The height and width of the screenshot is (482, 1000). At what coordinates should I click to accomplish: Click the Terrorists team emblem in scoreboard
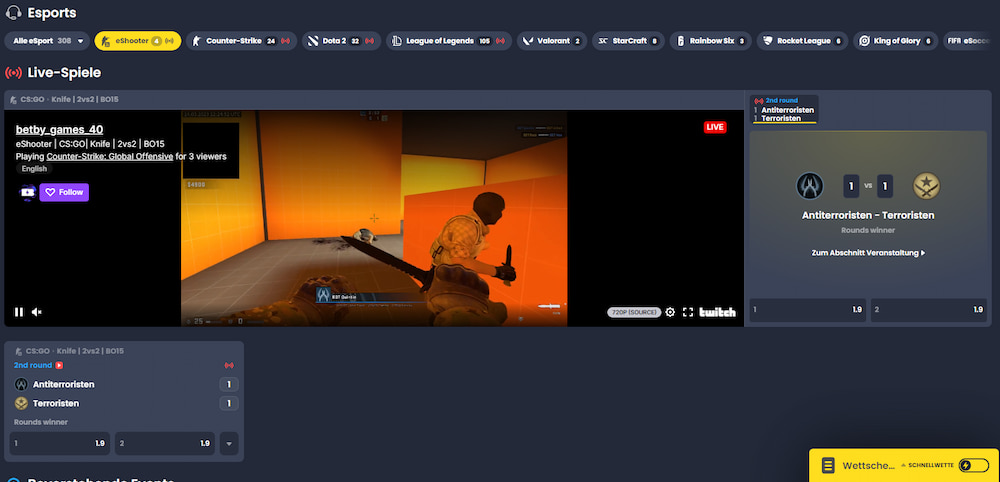(925, 186)
